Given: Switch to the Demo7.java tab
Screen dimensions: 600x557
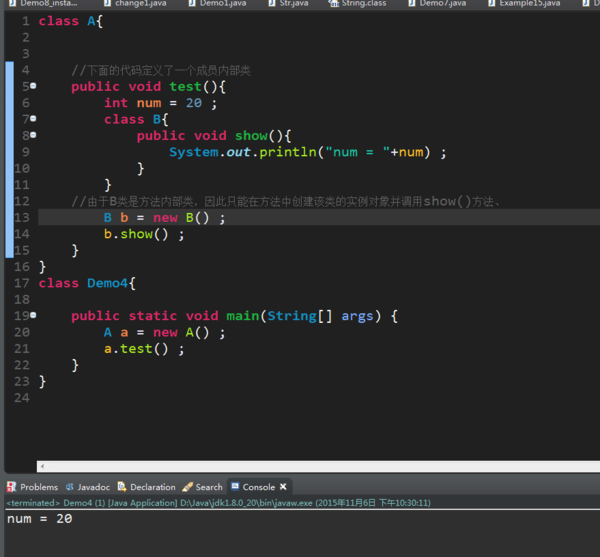Looking at the screenshot, I should (x=441, y=4).
